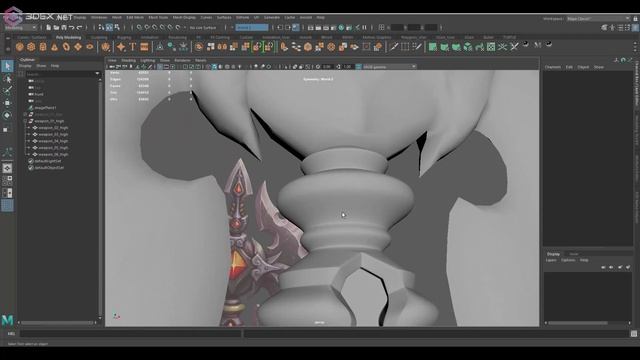Select the defaultObjectSet item in Outliner
The height and width of the screenshot is (360, 640).
coord(49,168)
